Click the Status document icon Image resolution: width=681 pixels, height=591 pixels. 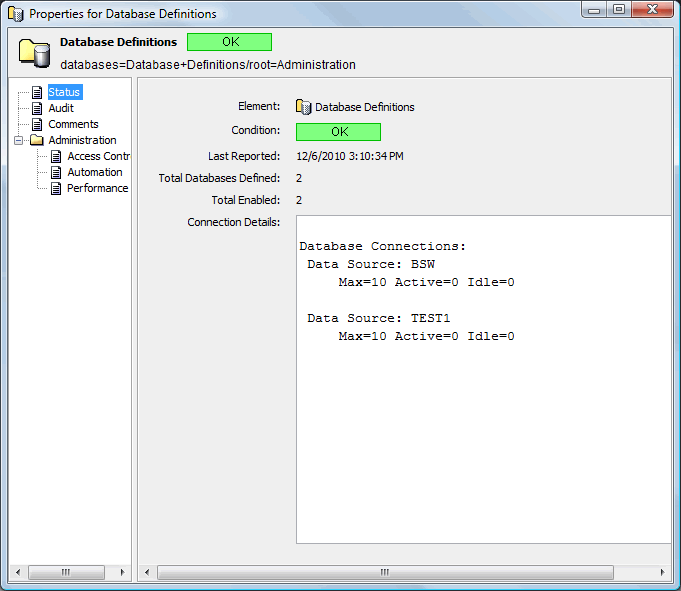(37, 92)
